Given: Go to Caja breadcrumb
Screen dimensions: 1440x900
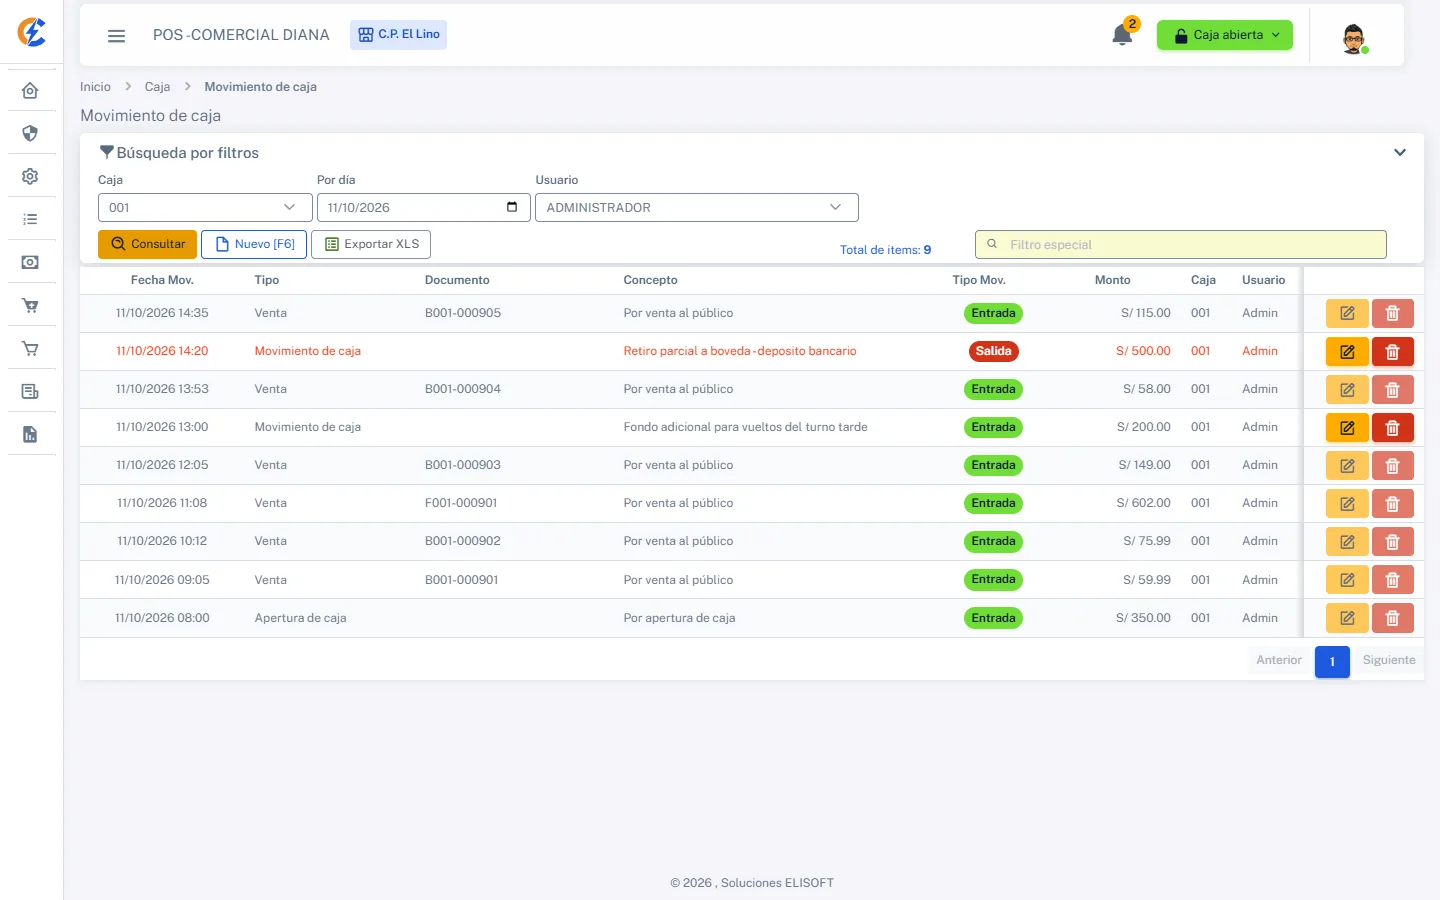Looking at the screenshot, I should pos(157,87).
